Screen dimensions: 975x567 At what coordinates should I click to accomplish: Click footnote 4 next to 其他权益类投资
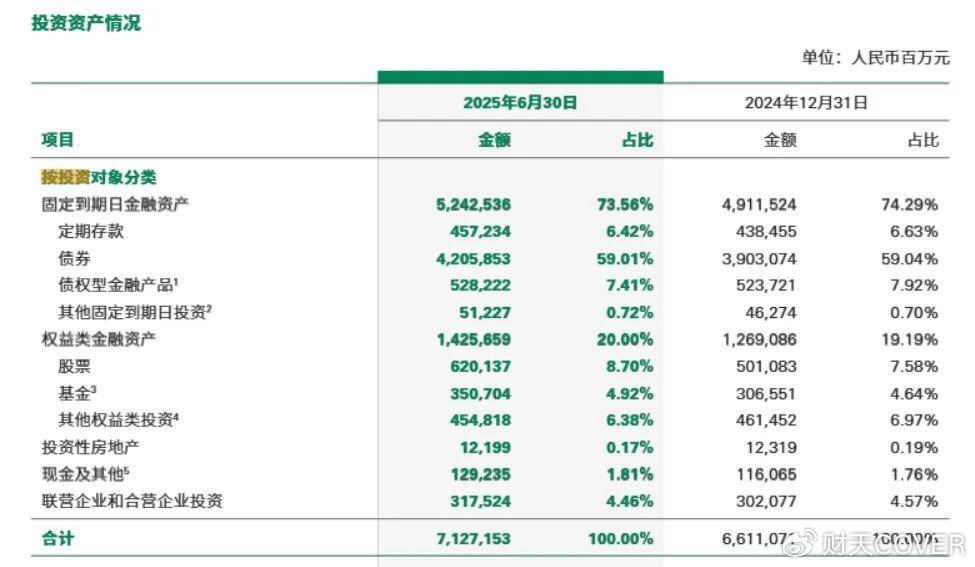point(176,416)
